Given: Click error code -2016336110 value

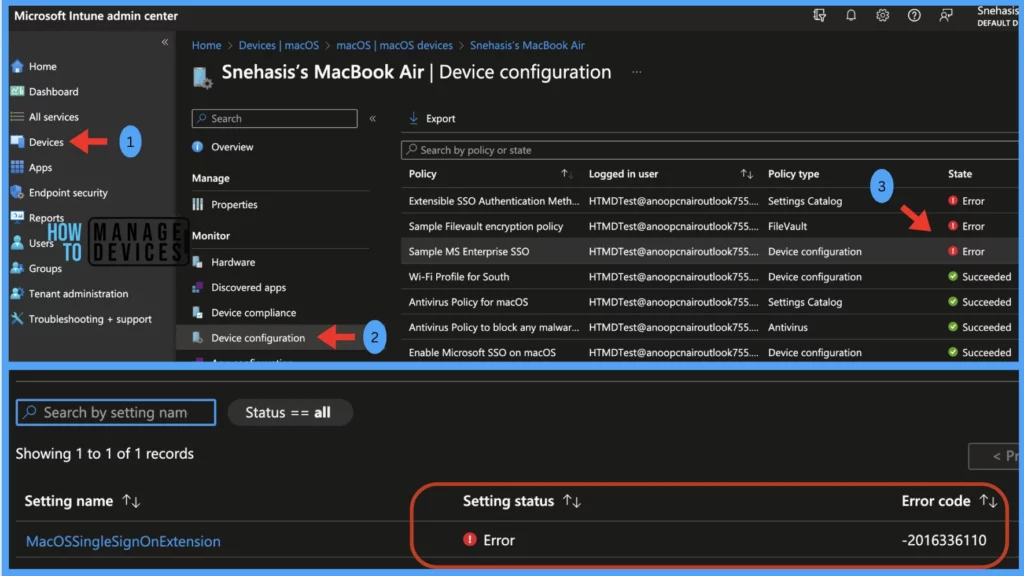Looking at the screenshot, I should [944, 540].
